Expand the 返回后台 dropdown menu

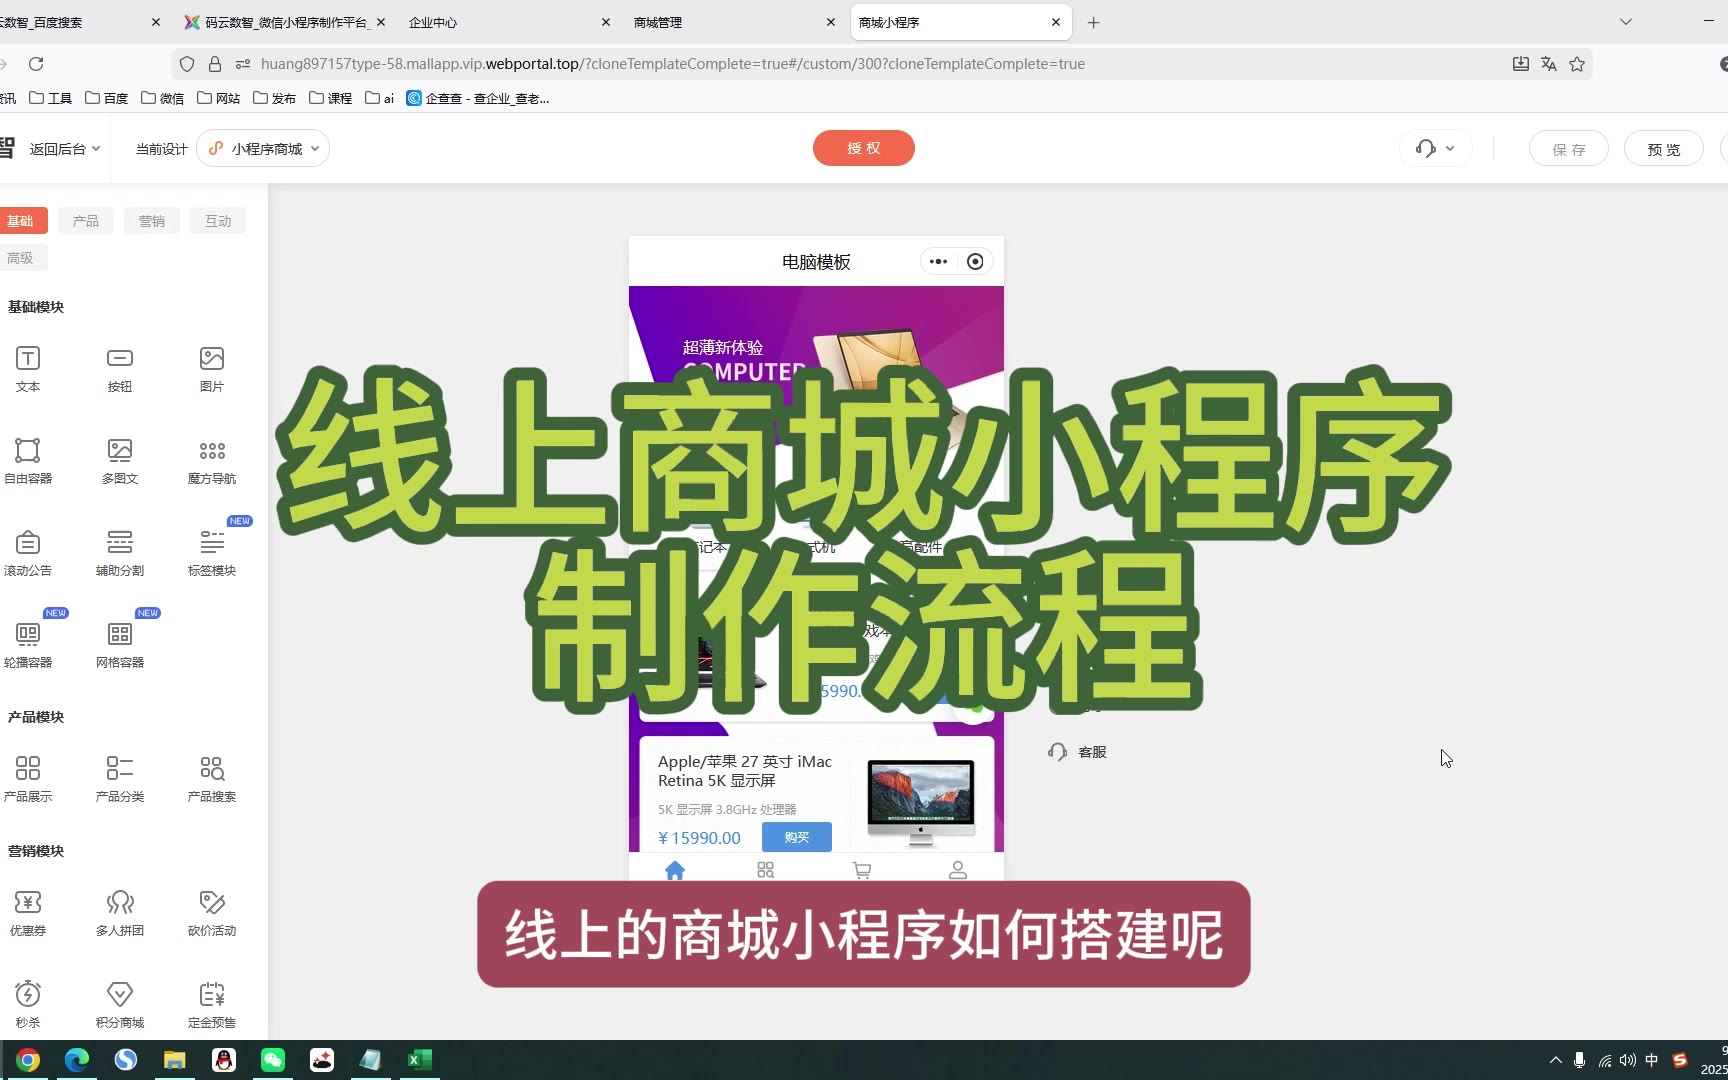(64, 149)
